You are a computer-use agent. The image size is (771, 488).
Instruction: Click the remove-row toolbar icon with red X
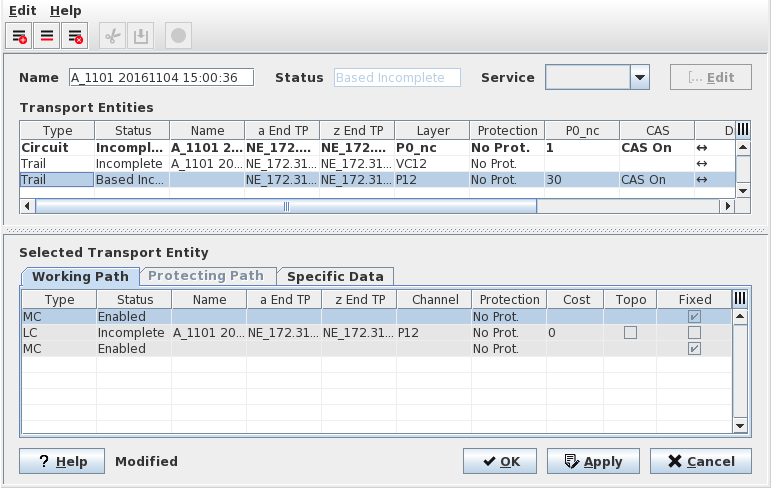click(74, 36)
